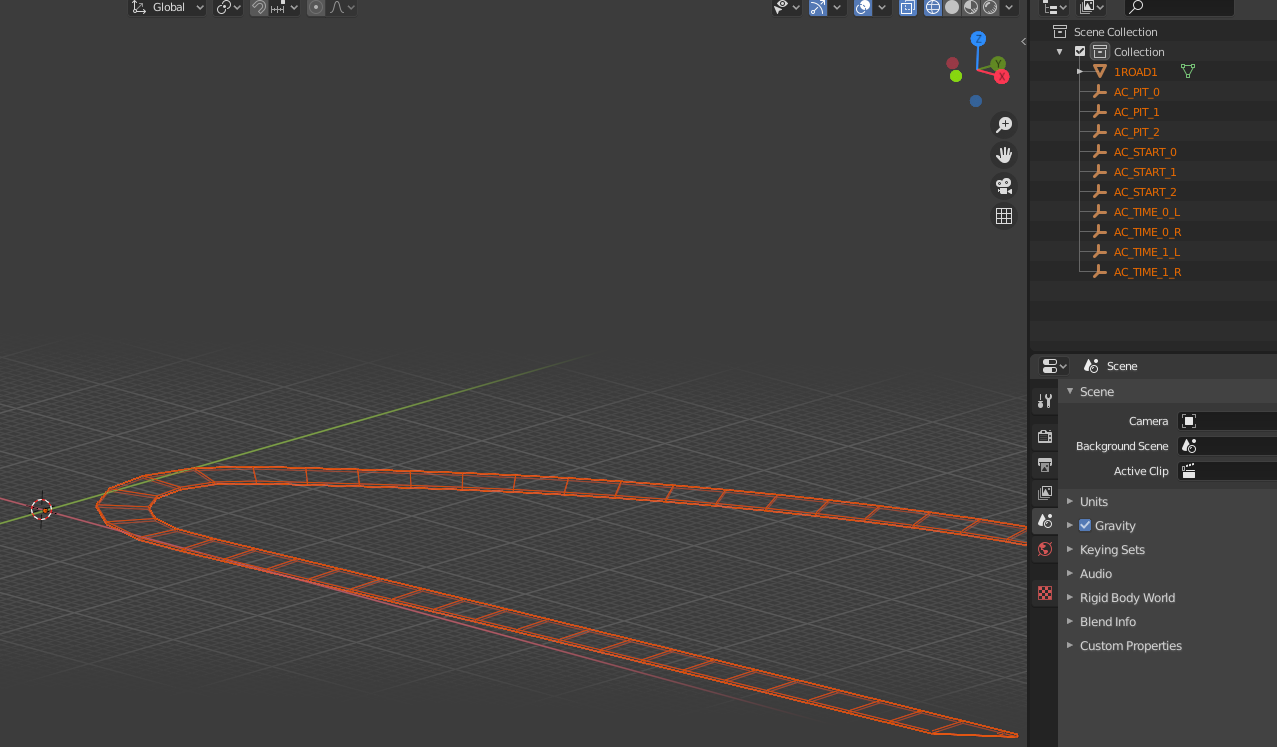Viewport: 1277px width, 747px height.
Task: Select AC_PIT_2 empty
Action: coord(1137,132)
